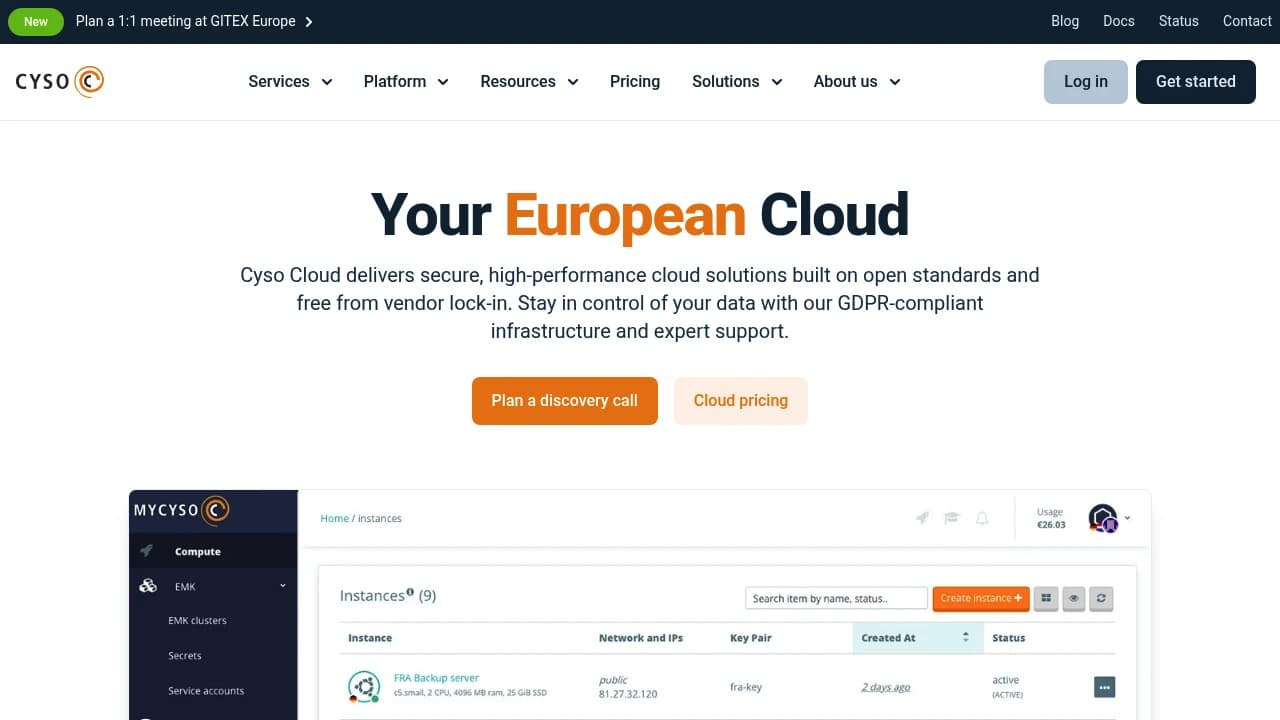Click the Home breadcrumb link
The height and width of the screenshot is (720, 1280).
coord(334,518)
